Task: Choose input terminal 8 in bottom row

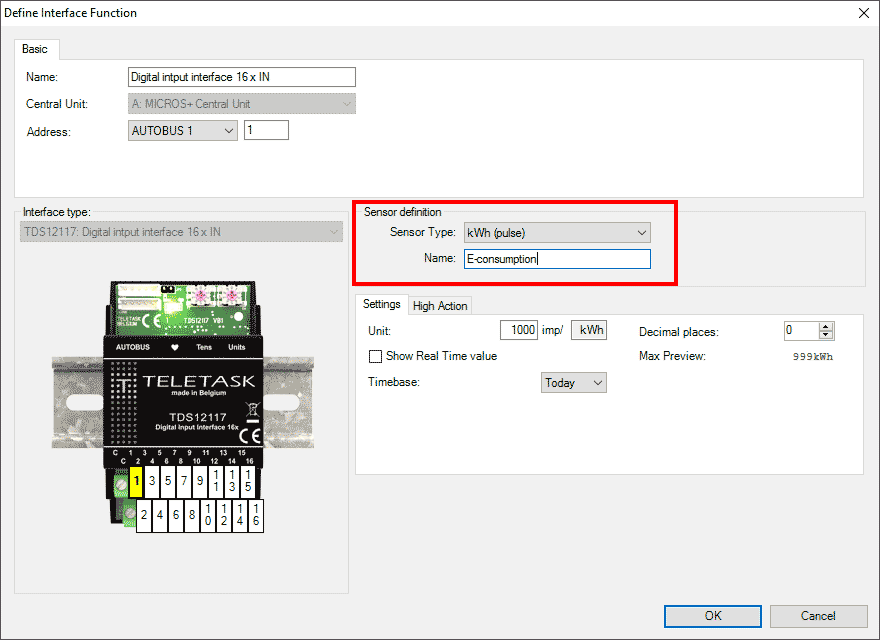Action: coord(192,515)
